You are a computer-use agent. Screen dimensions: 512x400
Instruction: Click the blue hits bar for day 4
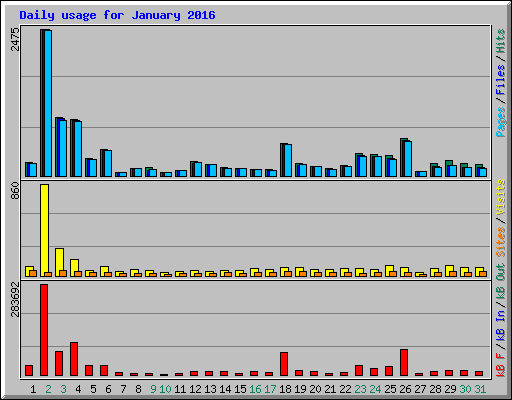tap(76, 148)
